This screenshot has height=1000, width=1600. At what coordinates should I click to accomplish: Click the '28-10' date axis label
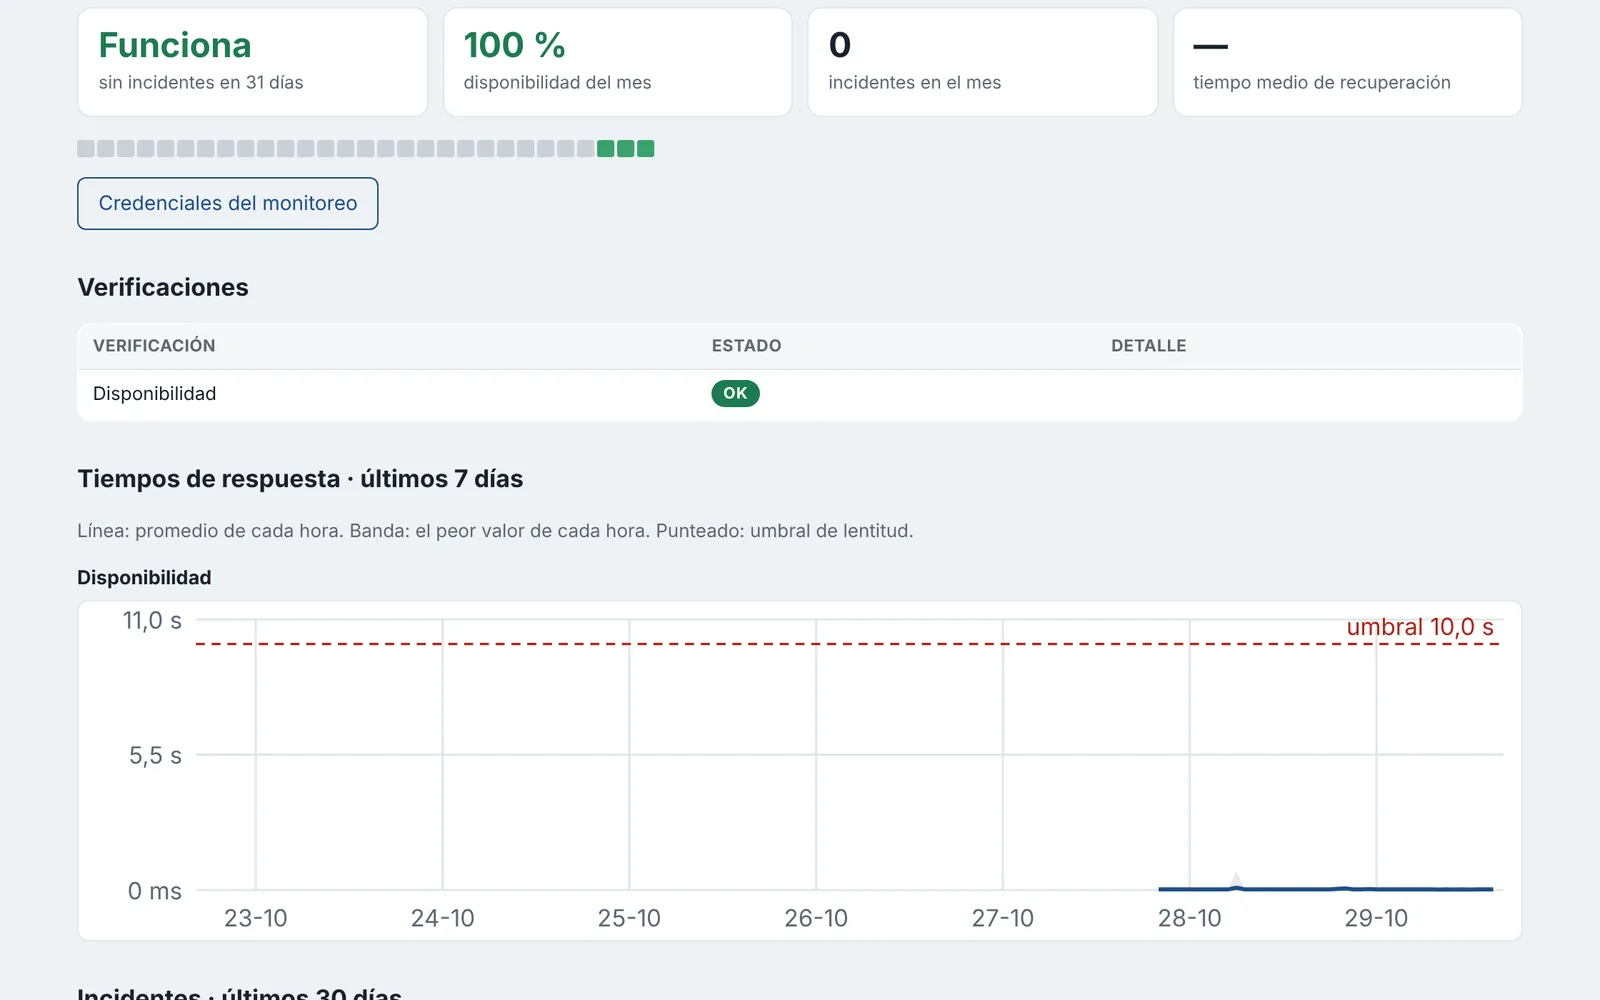(1190, 918)
